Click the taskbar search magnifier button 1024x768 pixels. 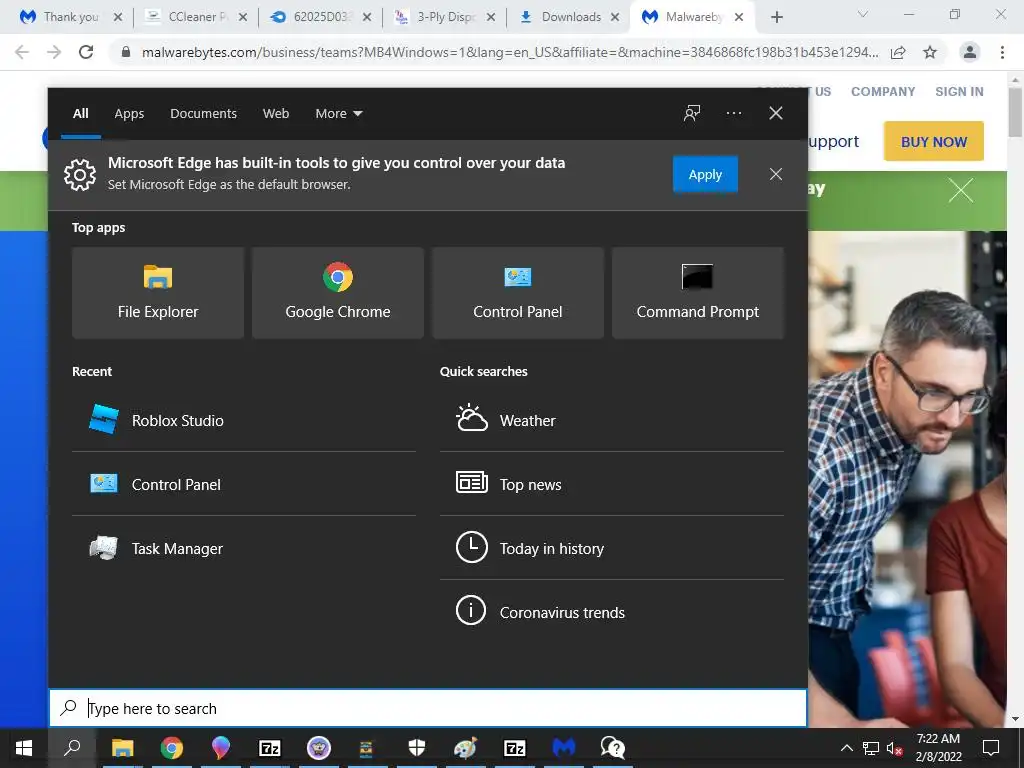coord(72,748)
